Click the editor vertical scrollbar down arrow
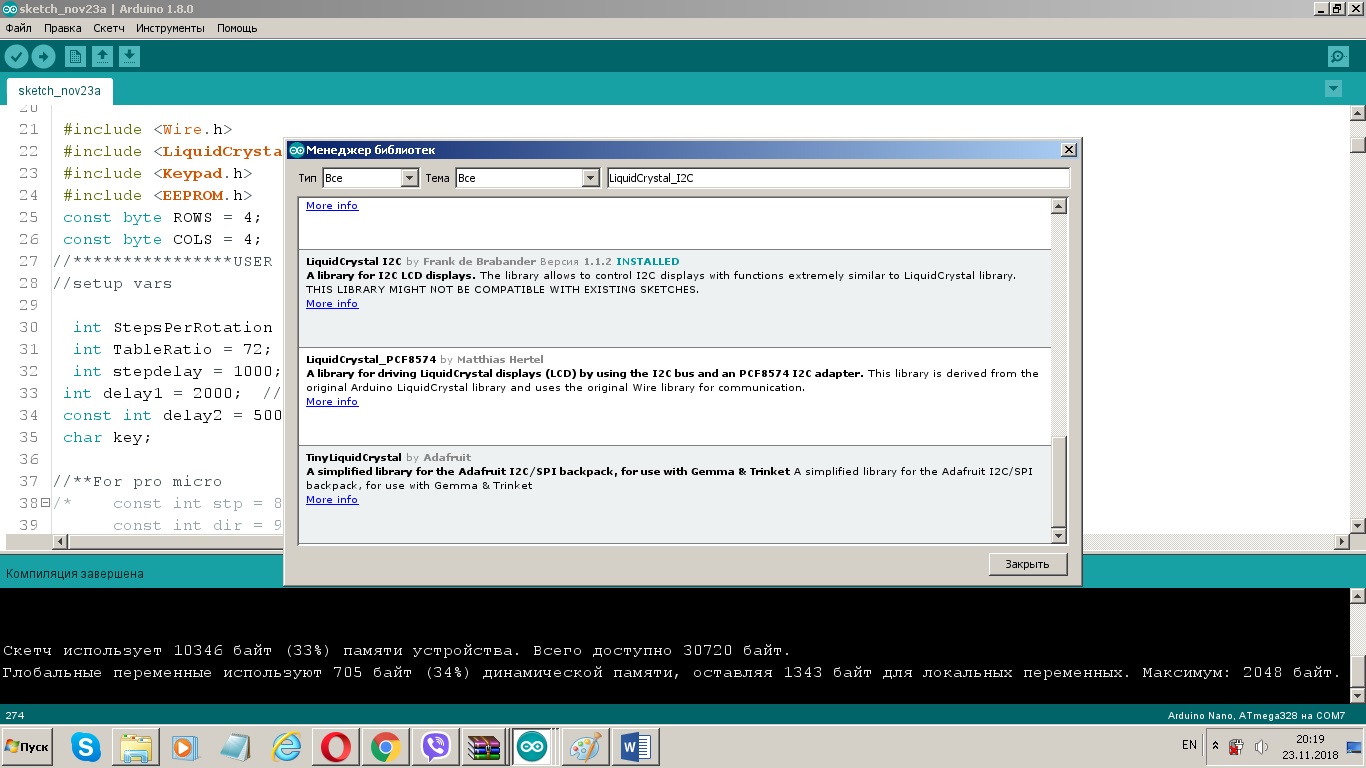This screenshot has width=1366, height=768. point(1357,525)
